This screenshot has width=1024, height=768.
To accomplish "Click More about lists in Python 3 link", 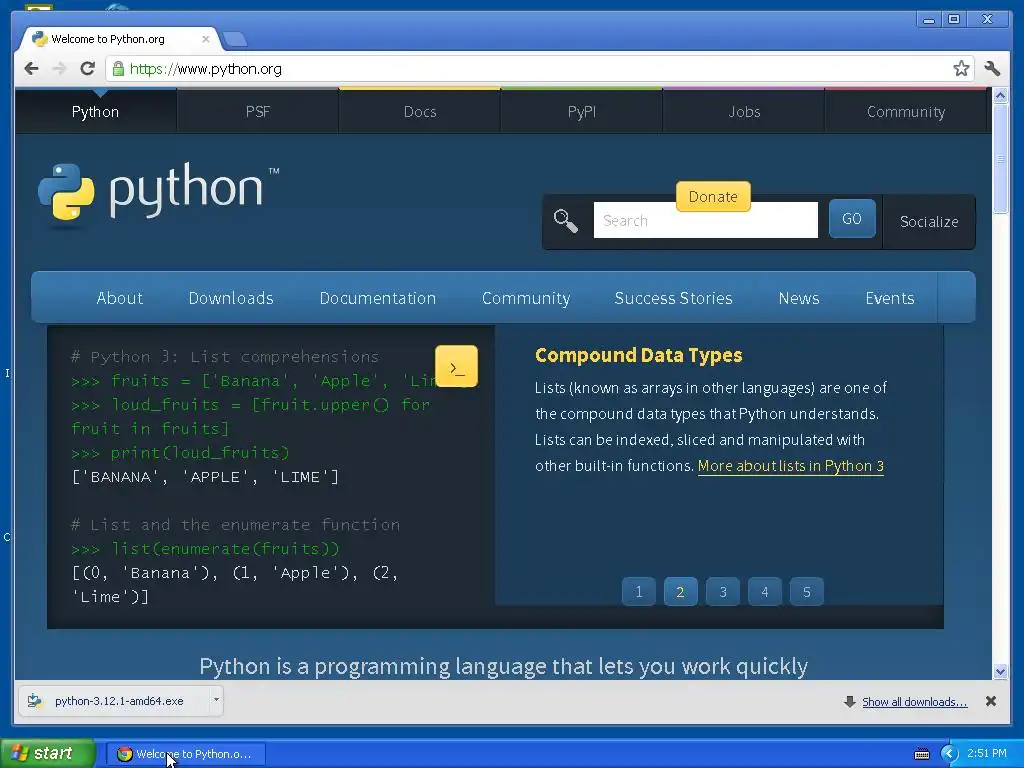I will pos(791,466).
